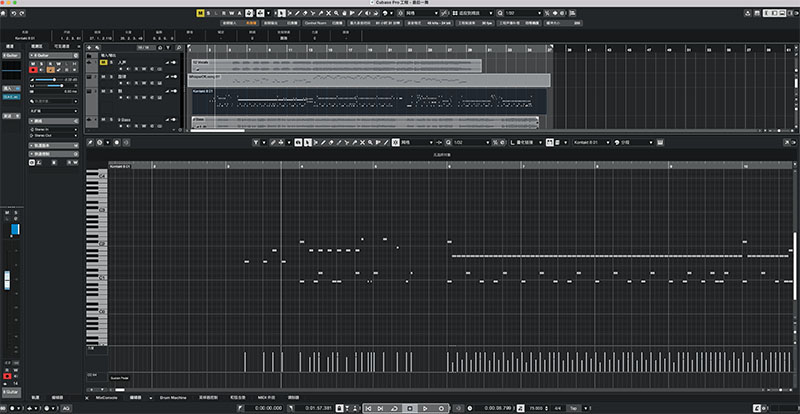Click the redo arrow in top toolbar
This screenshot has width=800, height=414.
[21, 13]
